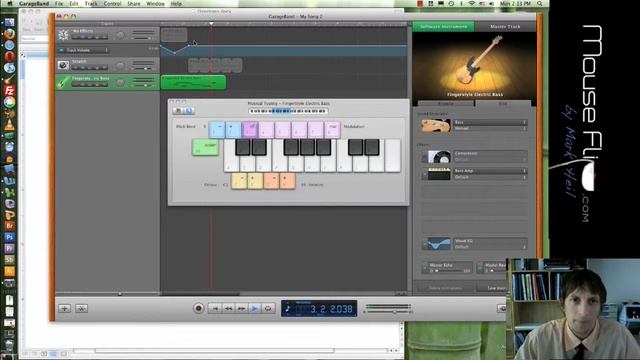Select the green bass region in timeline

pyautogui.click(x=193, y=82)
